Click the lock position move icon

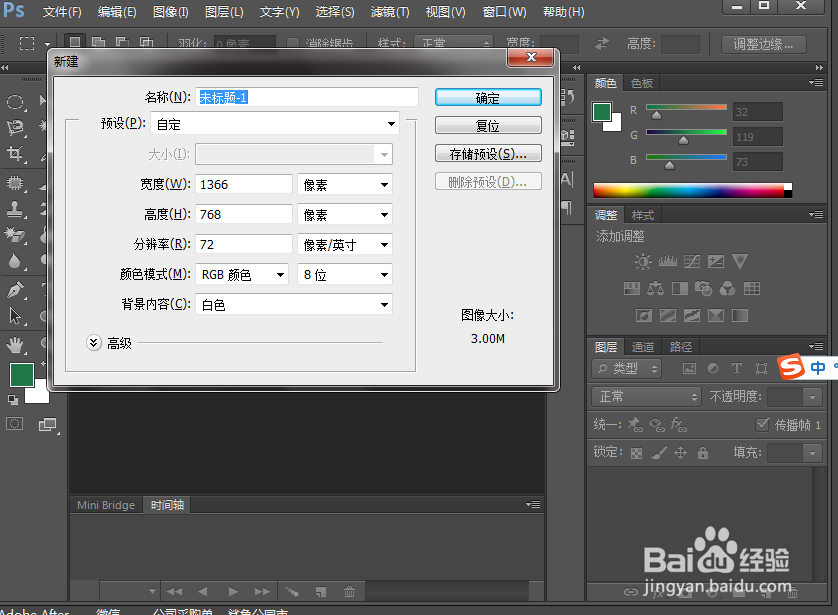tap(680, 453)
